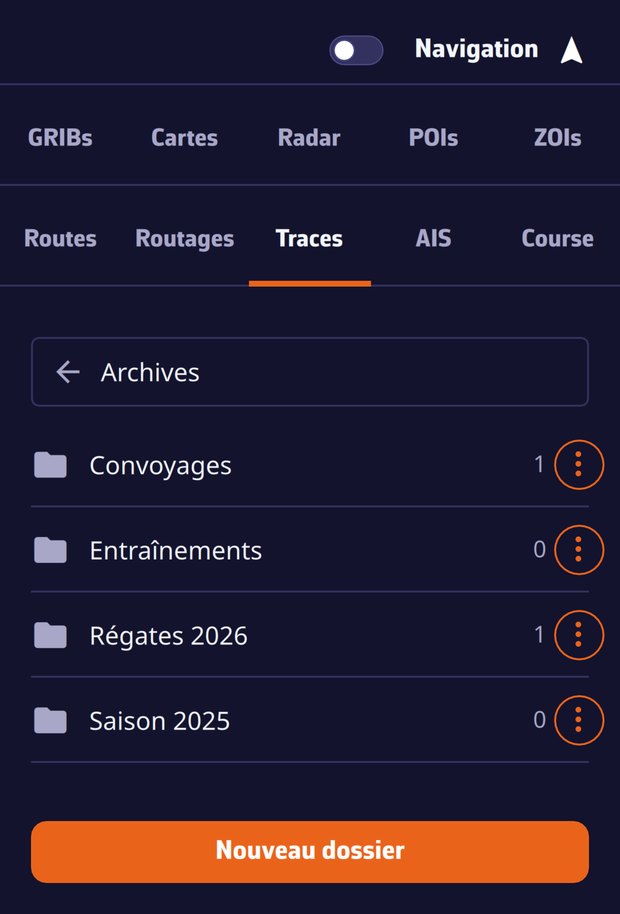The width and height of the screenshot is (620, 914).
Task: Open the POIs tab
Action: coord(433,138)
